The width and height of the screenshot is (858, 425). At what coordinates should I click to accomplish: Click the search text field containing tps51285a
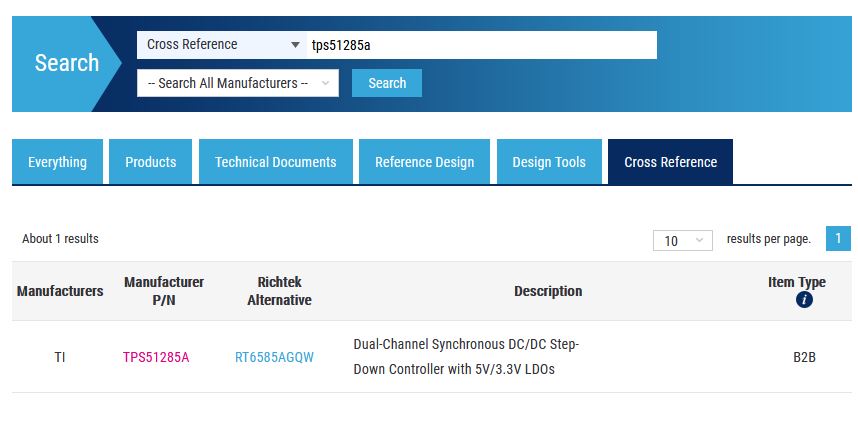pyautogui.click(x=481, y=45)
